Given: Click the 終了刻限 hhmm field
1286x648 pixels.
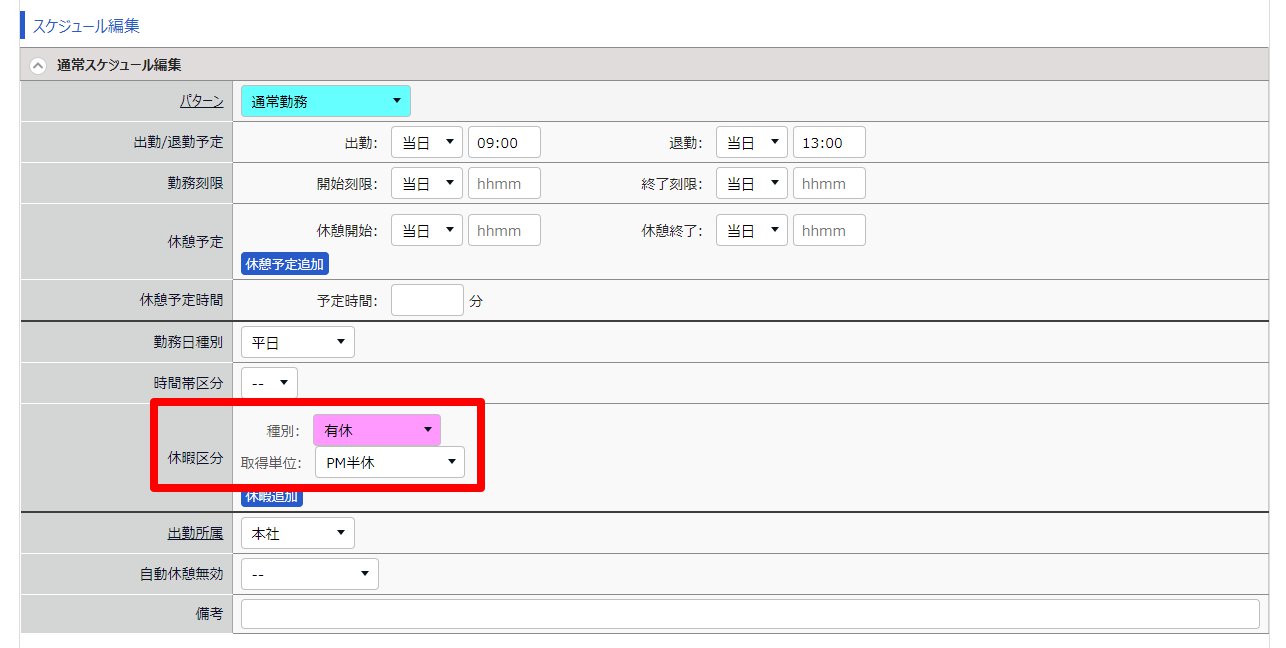Looking at the screenshot, I should point(829,184).
